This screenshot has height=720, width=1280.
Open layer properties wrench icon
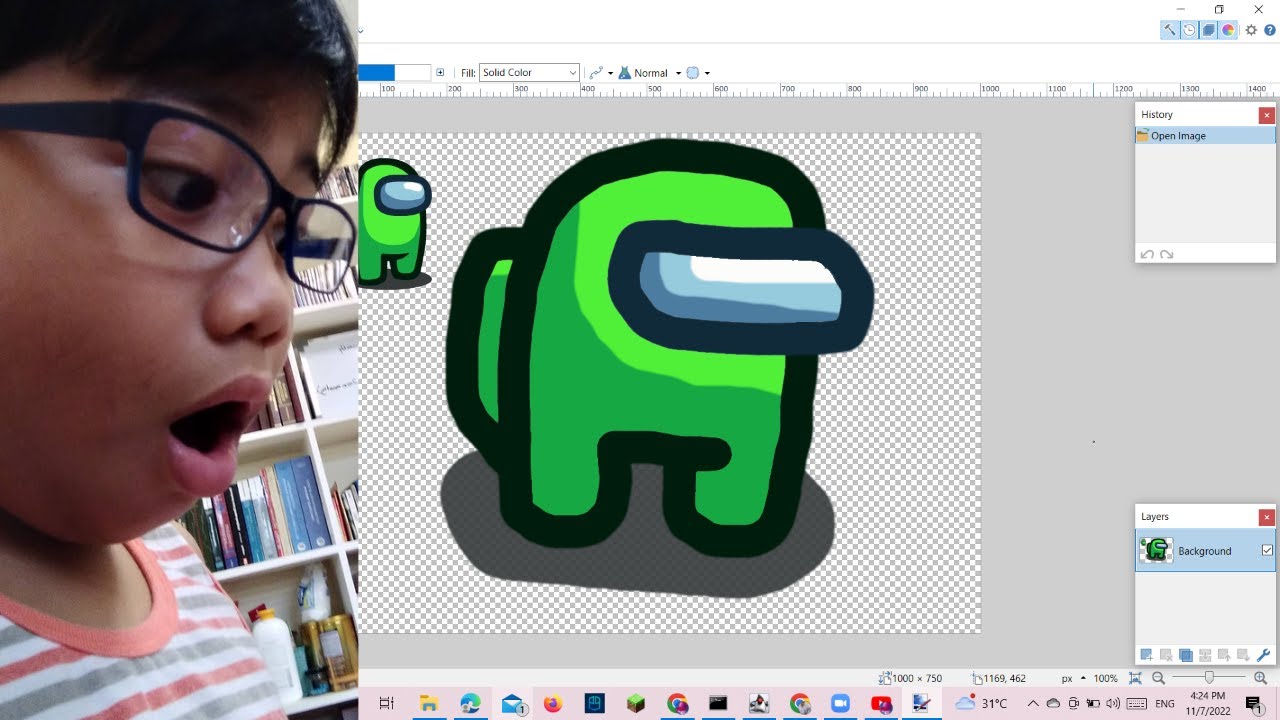tap(1263, 655)
